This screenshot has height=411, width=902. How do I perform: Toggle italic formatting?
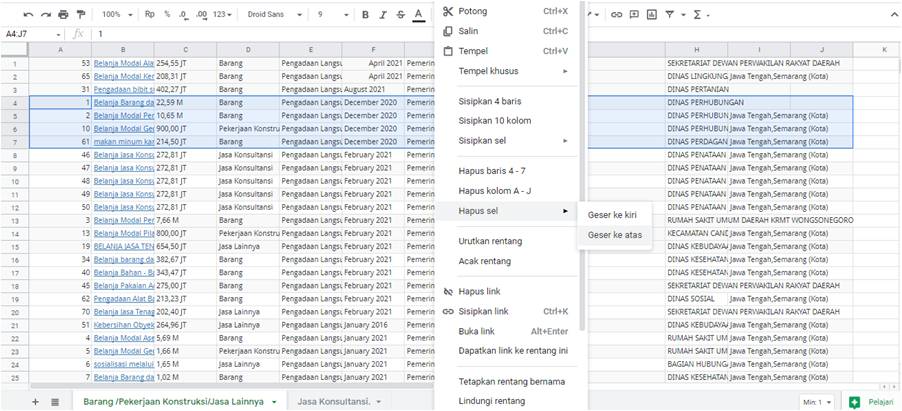pos(383,14)
